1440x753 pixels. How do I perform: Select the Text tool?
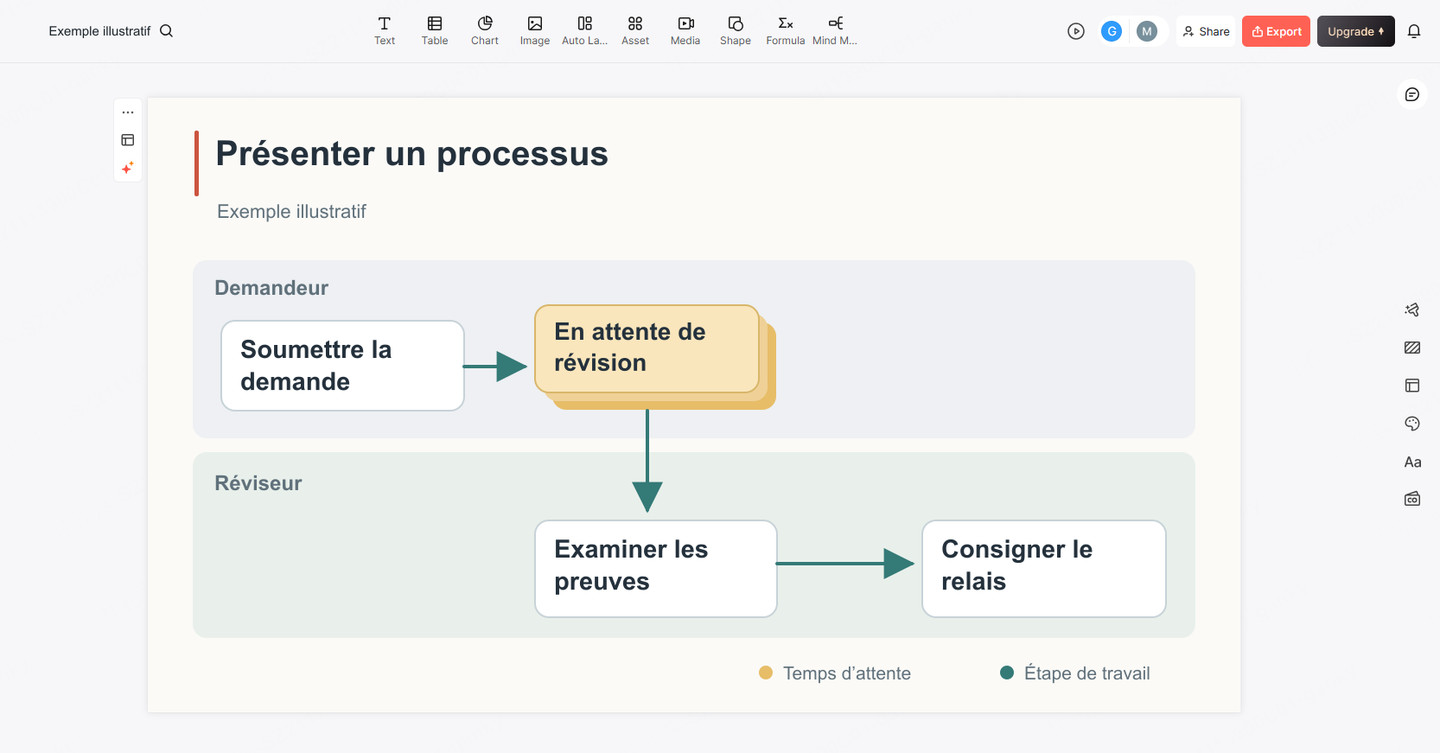click(x=384, y=30)
